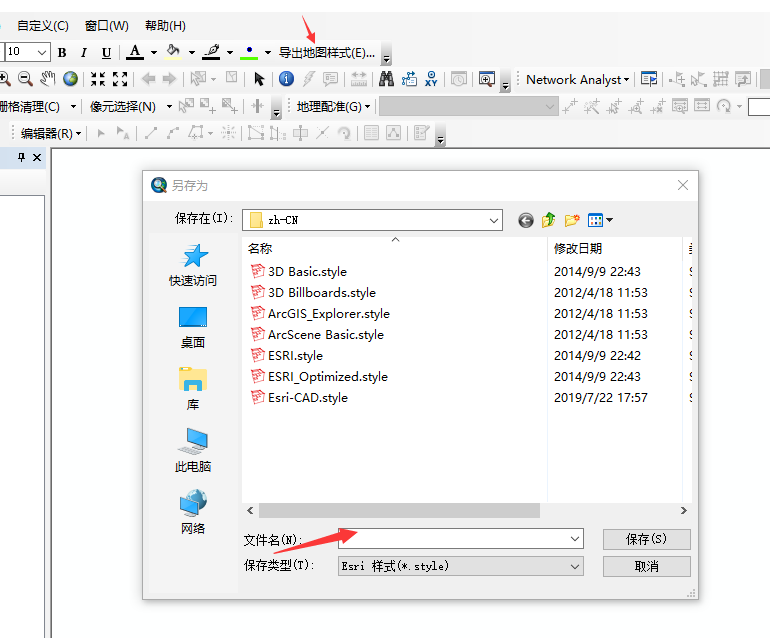Open the 保存在 folder dropdown zh-CN
The image size is (770, 638).
372,220
